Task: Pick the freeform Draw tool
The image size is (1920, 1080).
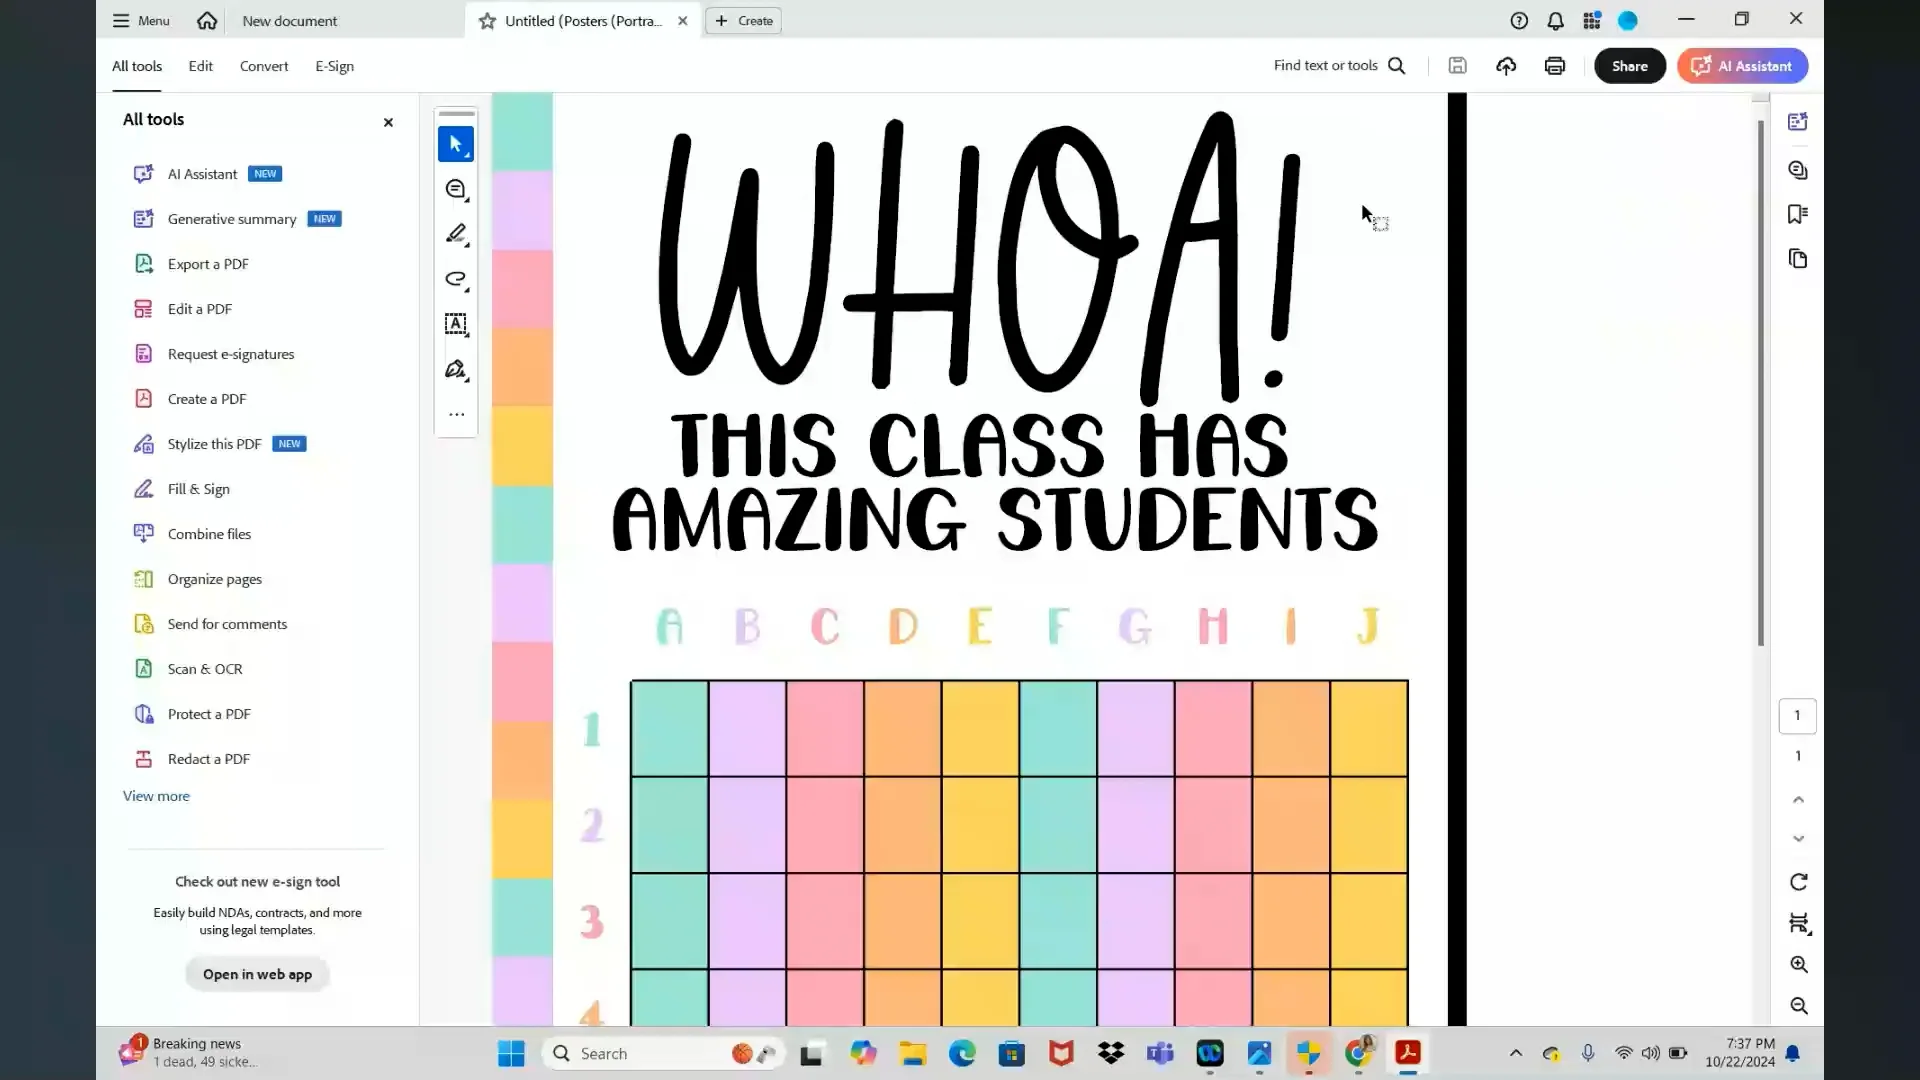Action: [x=456, y=280]
